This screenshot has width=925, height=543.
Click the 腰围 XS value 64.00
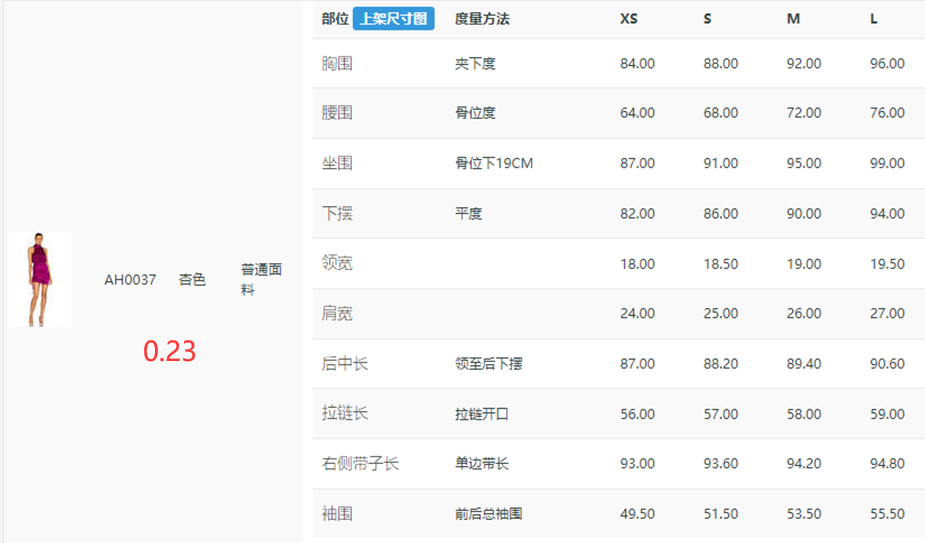[637, 113]
